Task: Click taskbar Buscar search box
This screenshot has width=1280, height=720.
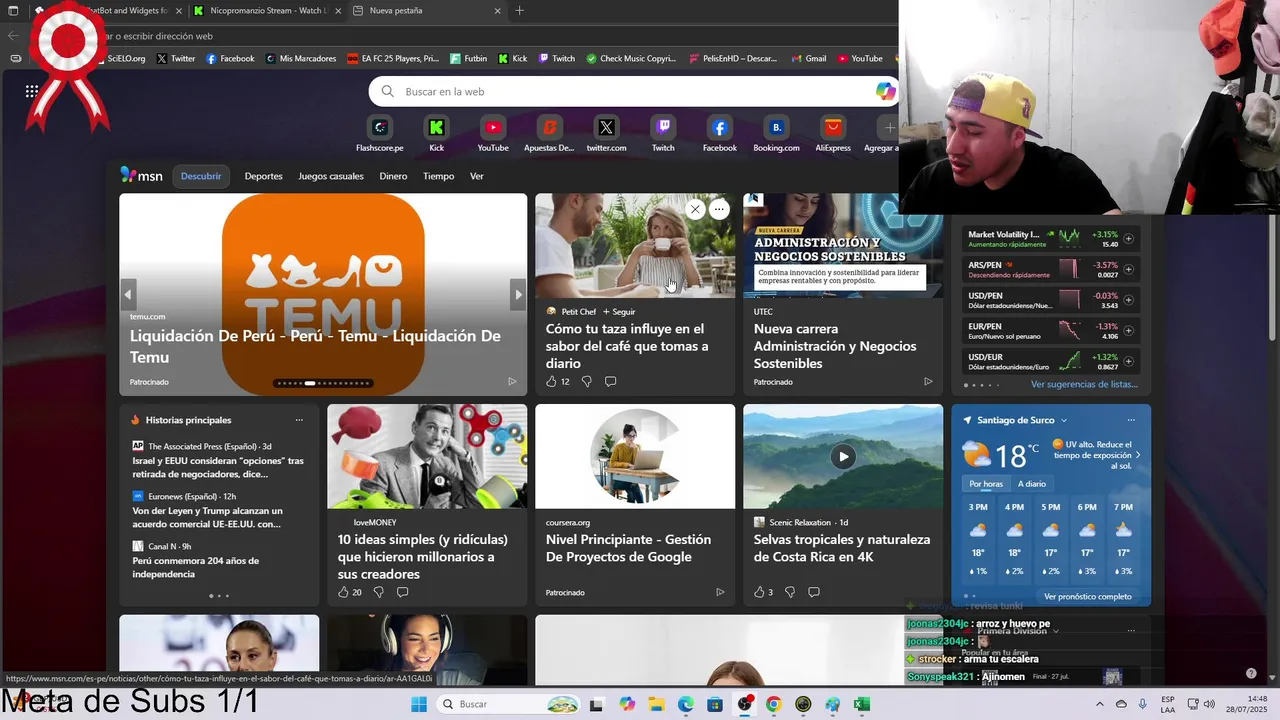Action: point(510,704)
